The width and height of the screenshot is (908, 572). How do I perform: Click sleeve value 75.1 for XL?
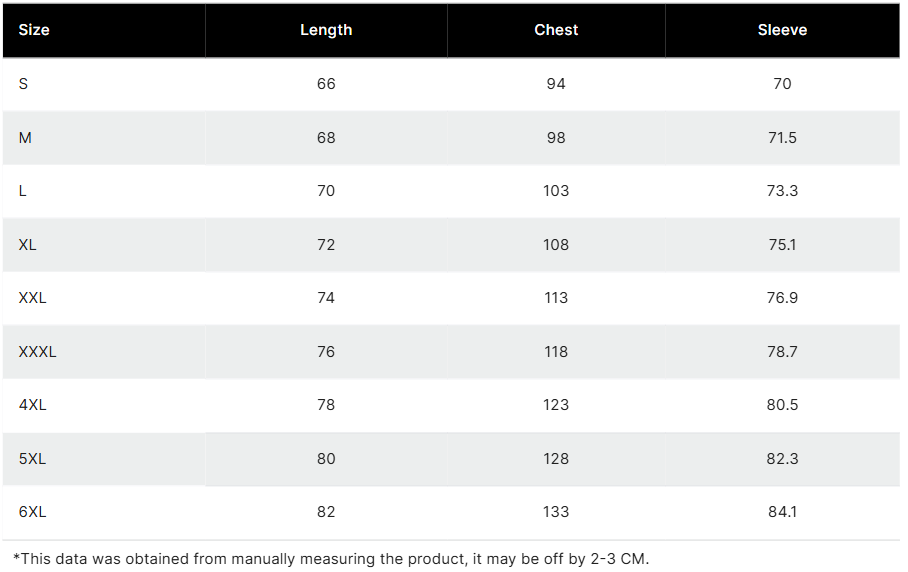[x=782, y=245]
